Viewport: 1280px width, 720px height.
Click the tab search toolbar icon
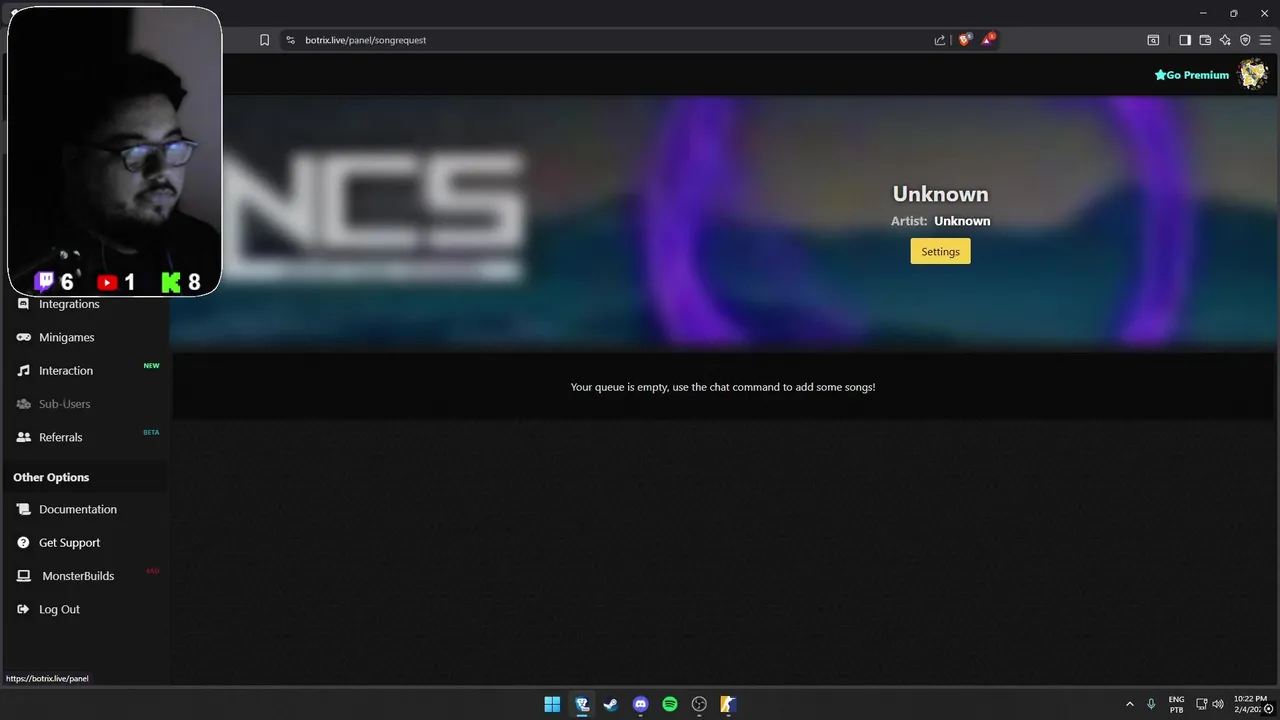pyautogui.click(x=1153, y=40)
